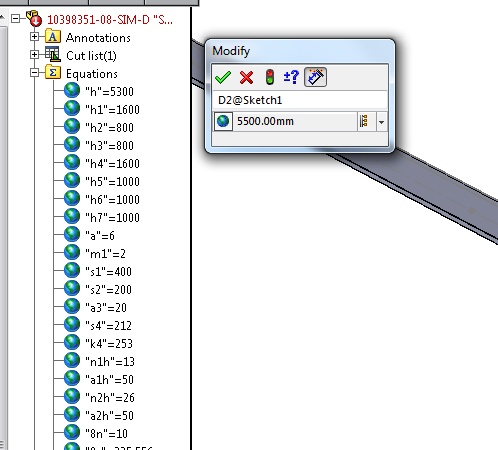The width and height of the screenshot is (498, 450).
Task: Select the equation "a2h"=50
Action: point(109,416)
